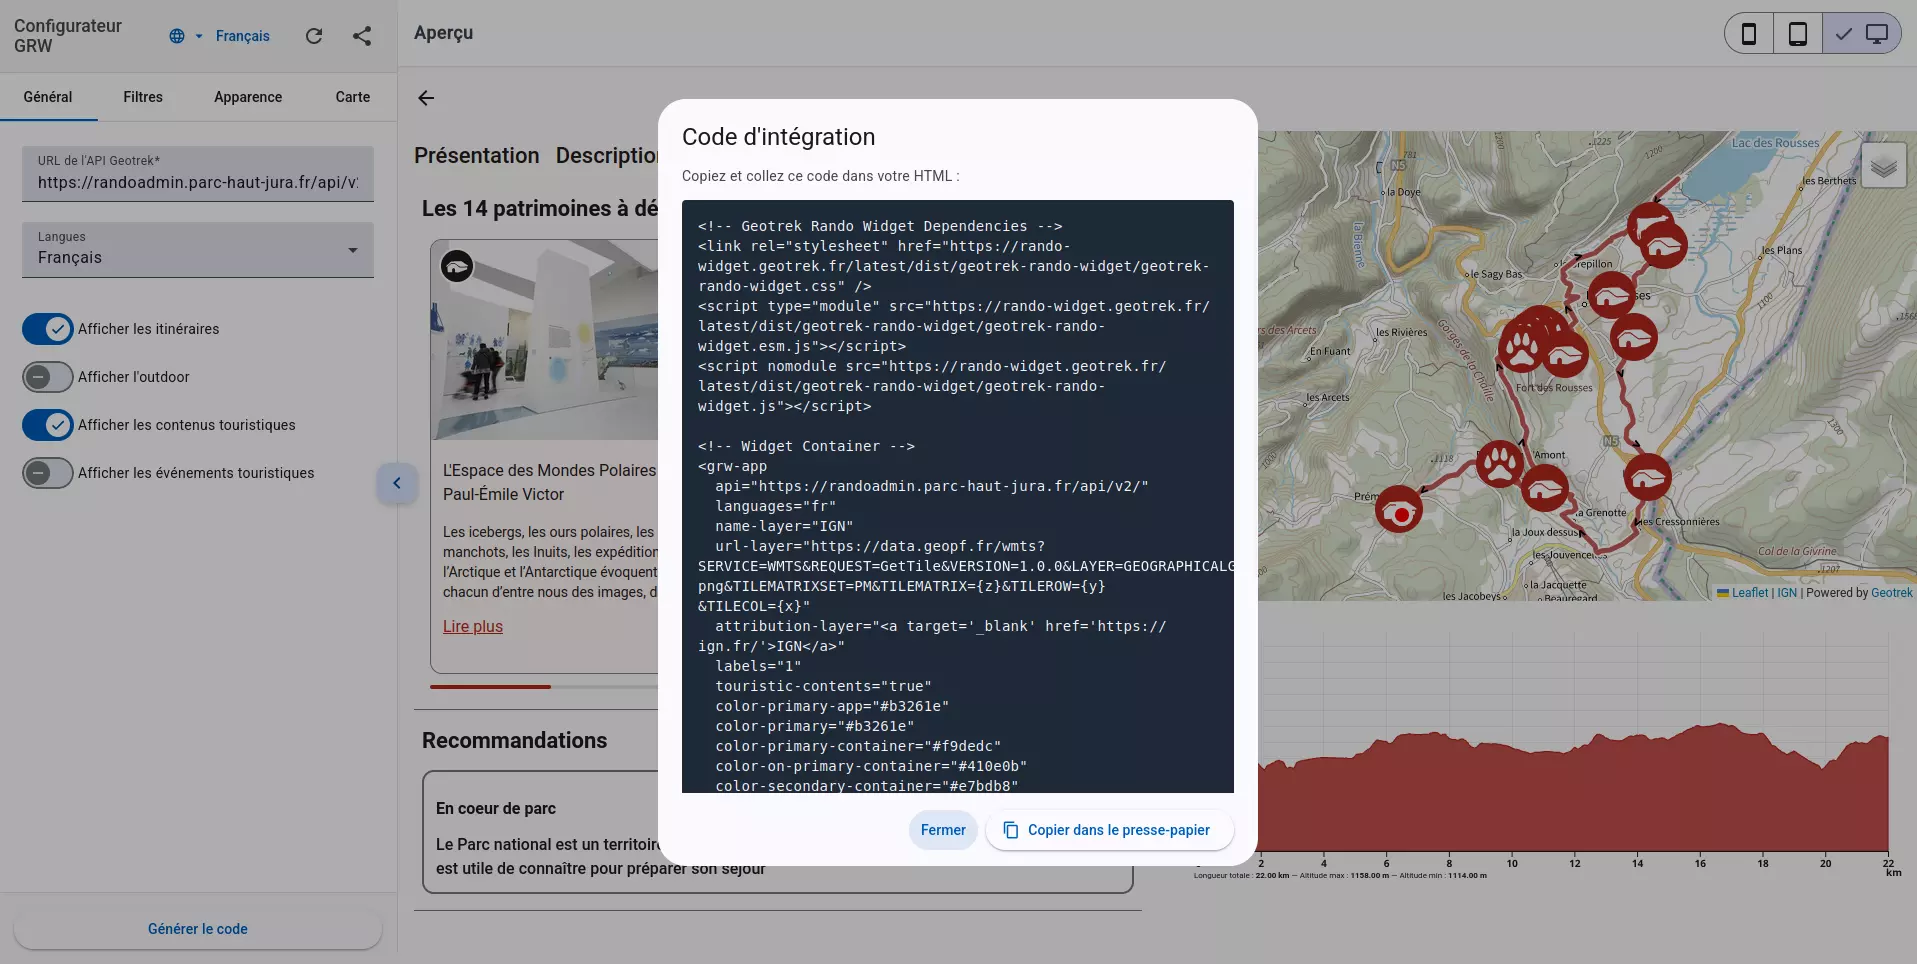The image size is (1917, 964).
Task: Click the carousel progress bar under patrimoines
Action: [x=490, y=687]
